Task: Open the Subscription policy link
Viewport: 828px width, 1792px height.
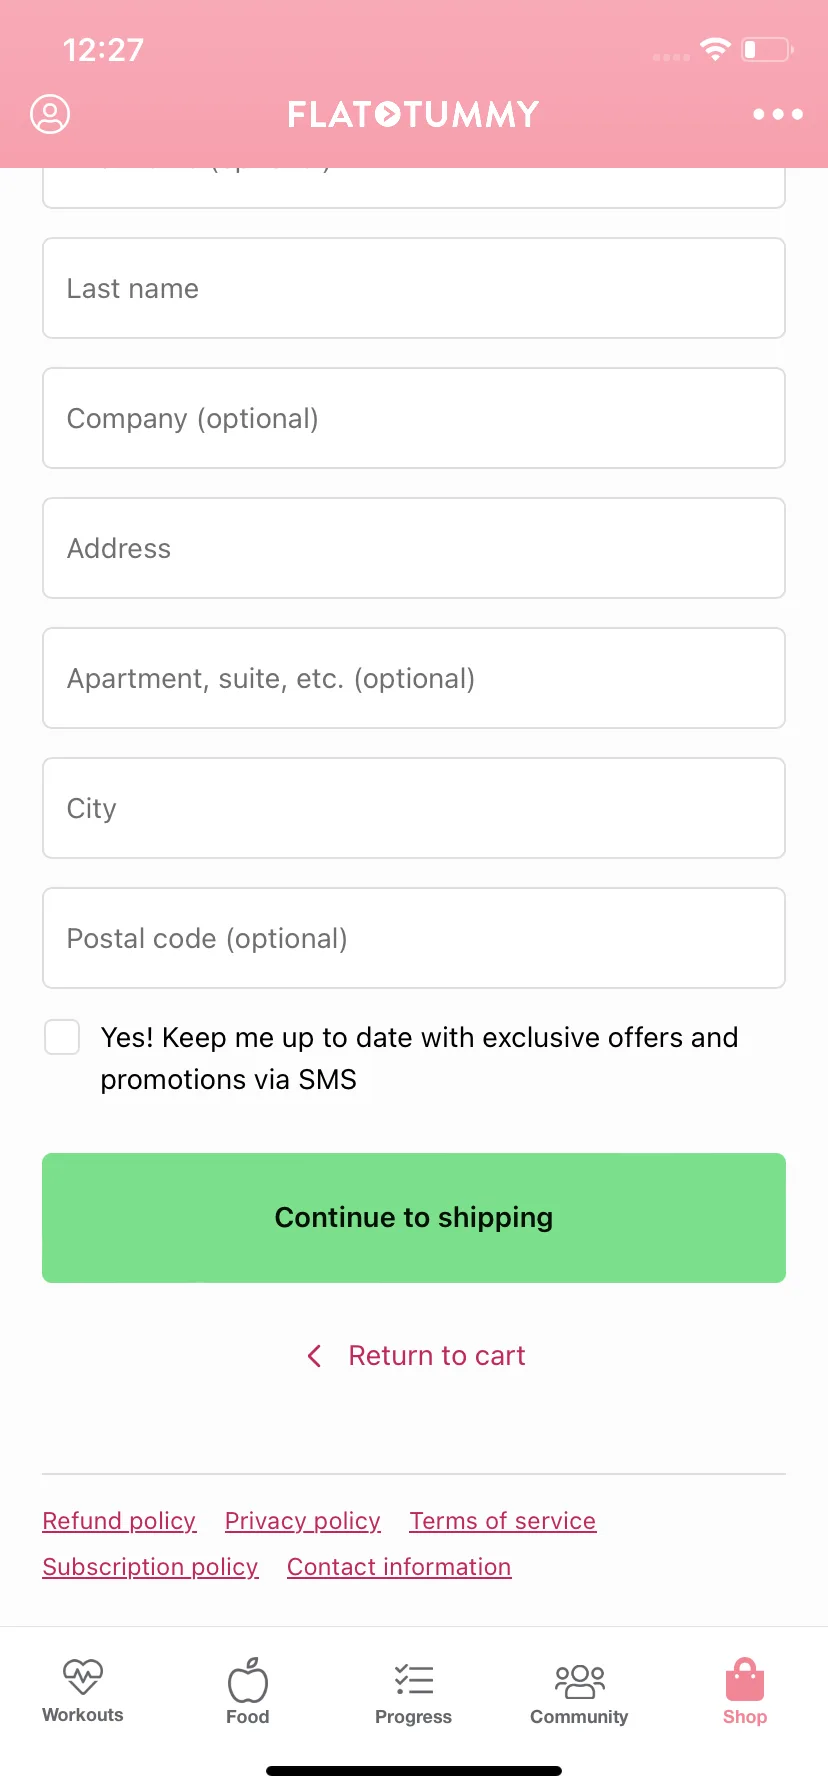Action: click(x=150, y=1567)
